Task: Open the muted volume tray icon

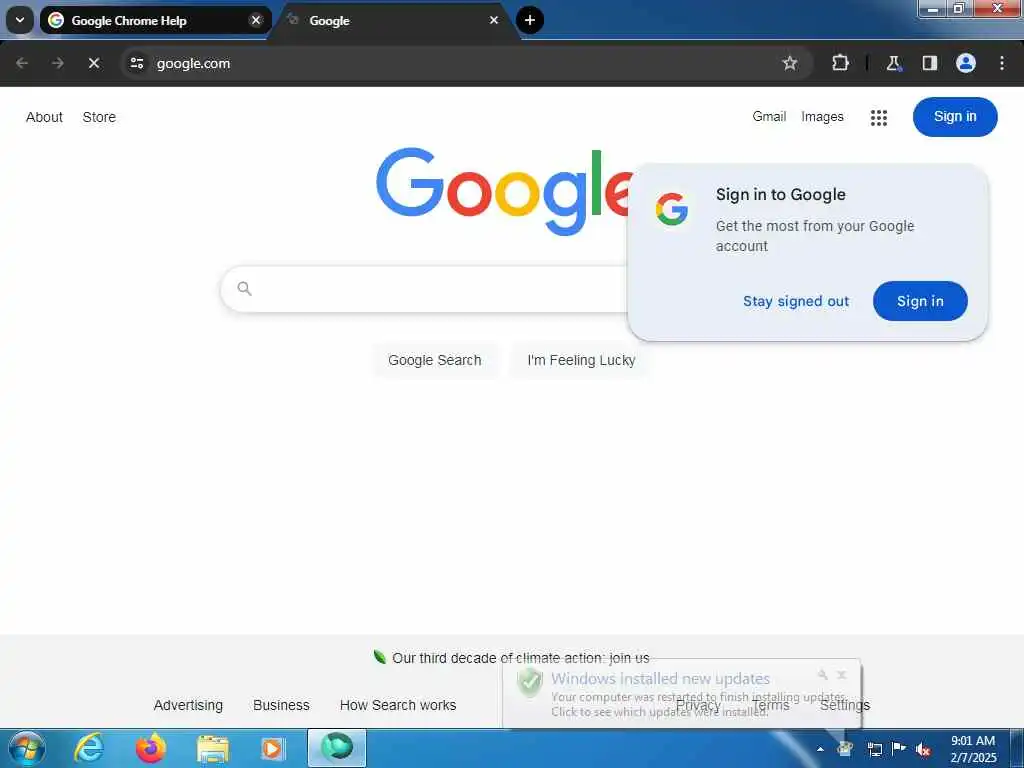Action: click(923, 749)
